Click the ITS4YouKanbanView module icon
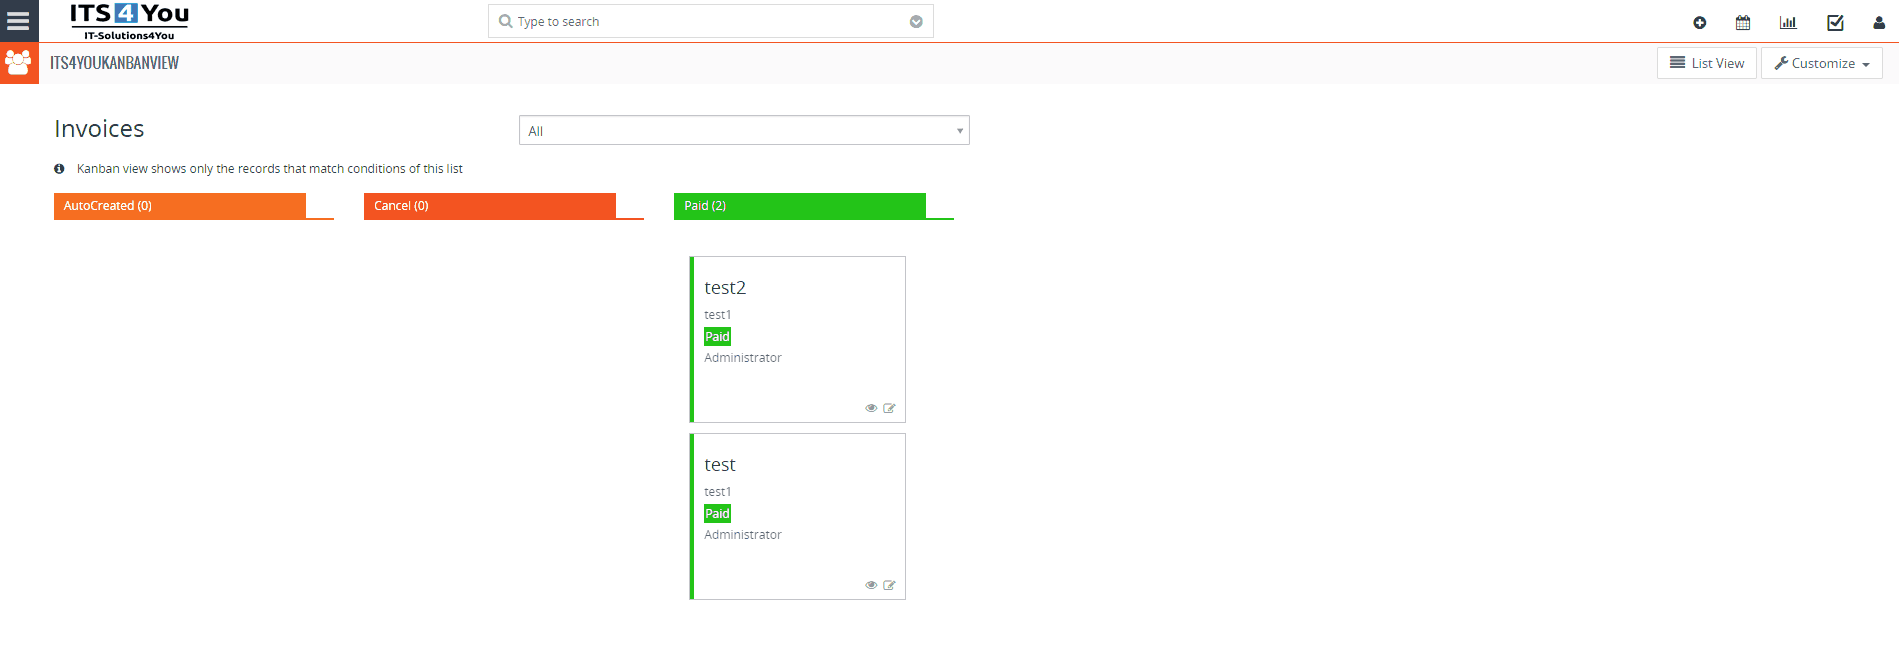 [19, 63]
